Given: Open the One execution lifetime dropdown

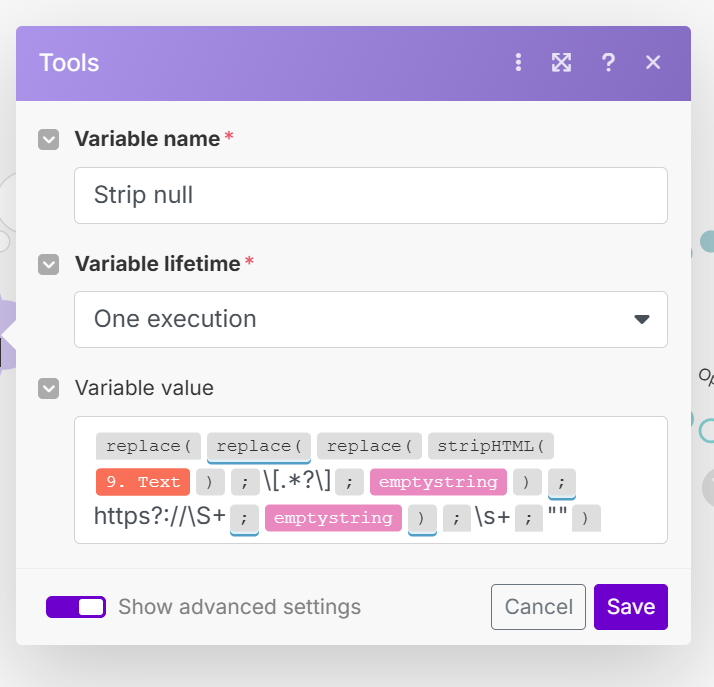Looking at the screenshot, I should [x=370, y=319].
